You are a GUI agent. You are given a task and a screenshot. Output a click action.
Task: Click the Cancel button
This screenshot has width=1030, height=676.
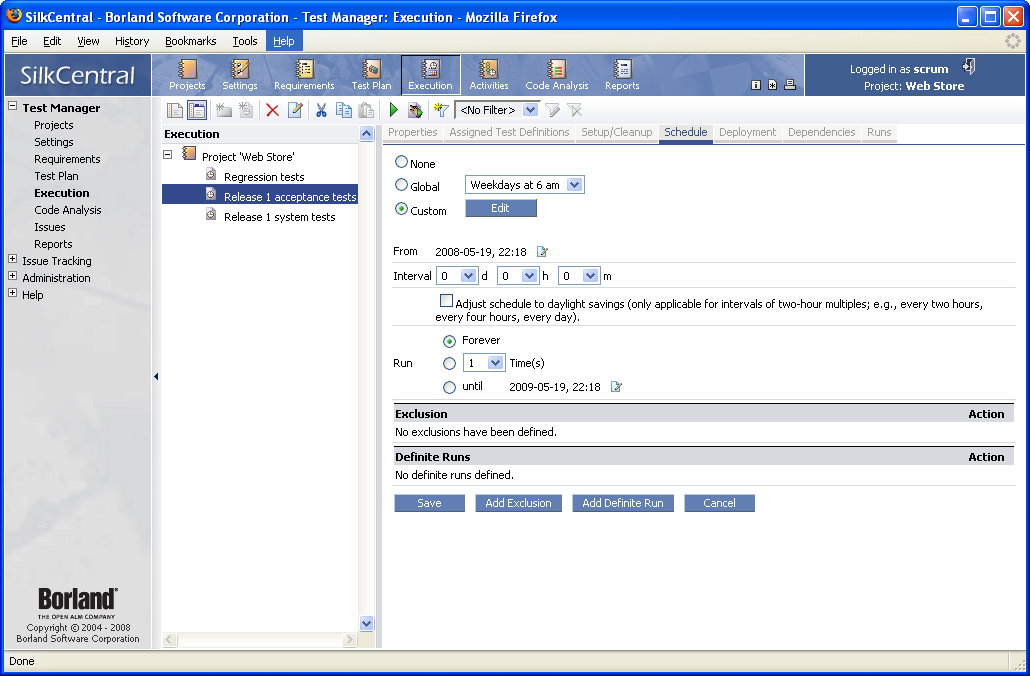click(719, 503)
